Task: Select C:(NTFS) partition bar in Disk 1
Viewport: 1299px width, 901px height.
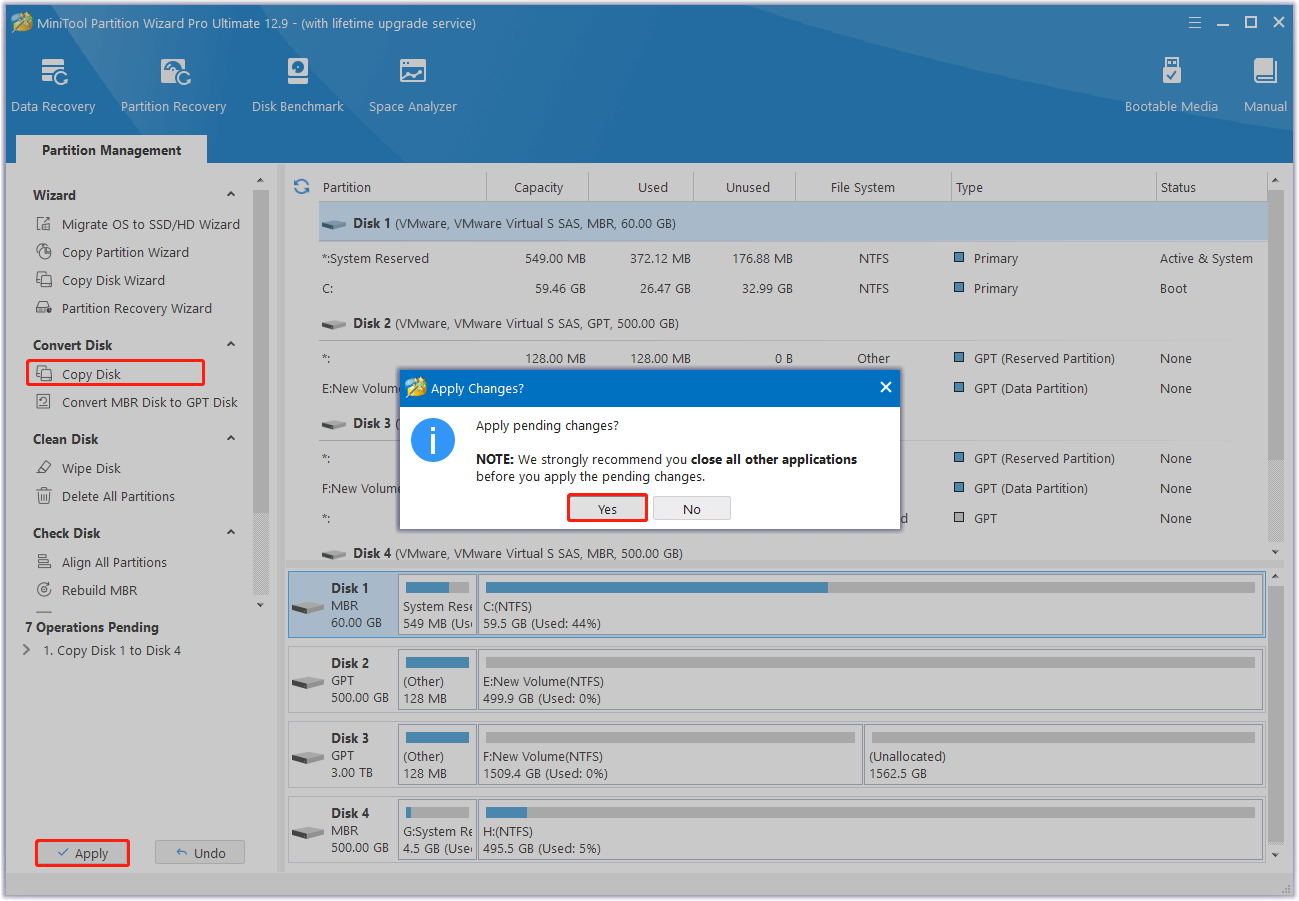Action: point(870,605)
